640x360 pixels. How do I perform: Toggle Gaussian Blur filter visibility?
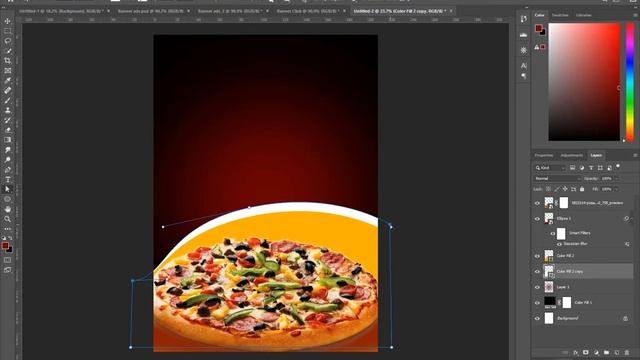click(559, 244)
